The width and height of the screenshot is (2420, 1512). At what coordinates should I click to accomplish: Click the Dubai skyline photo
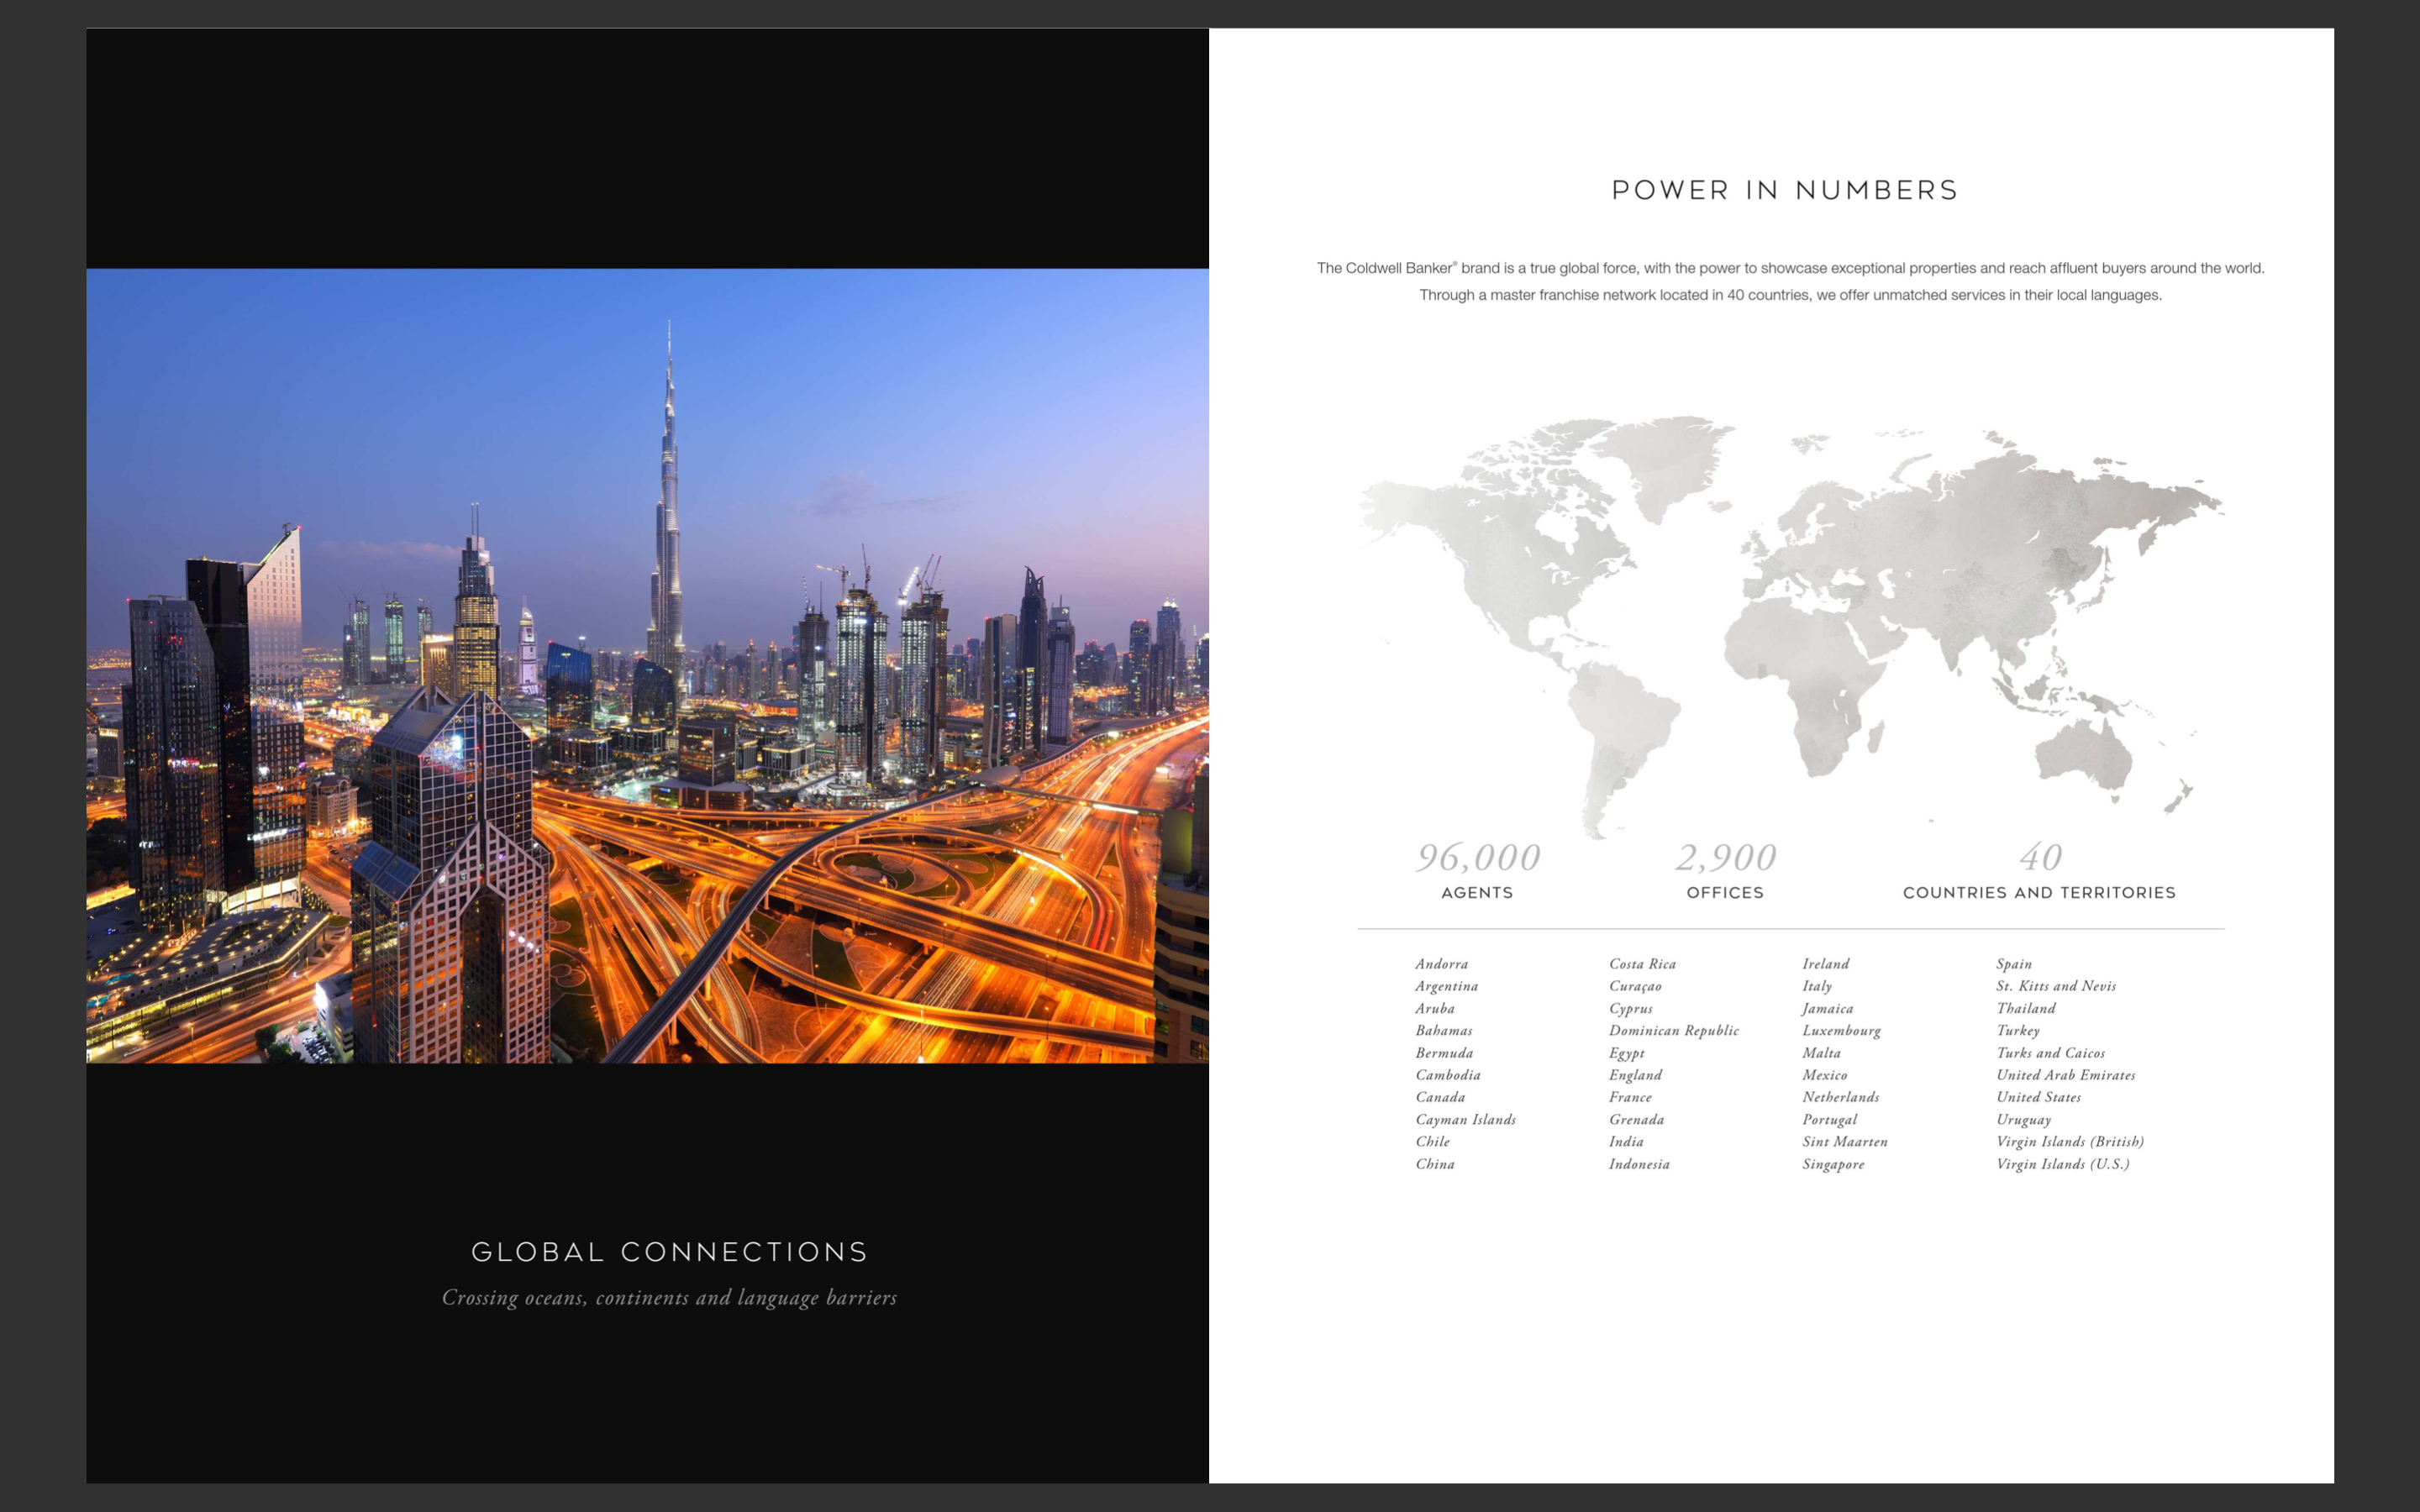647,665
